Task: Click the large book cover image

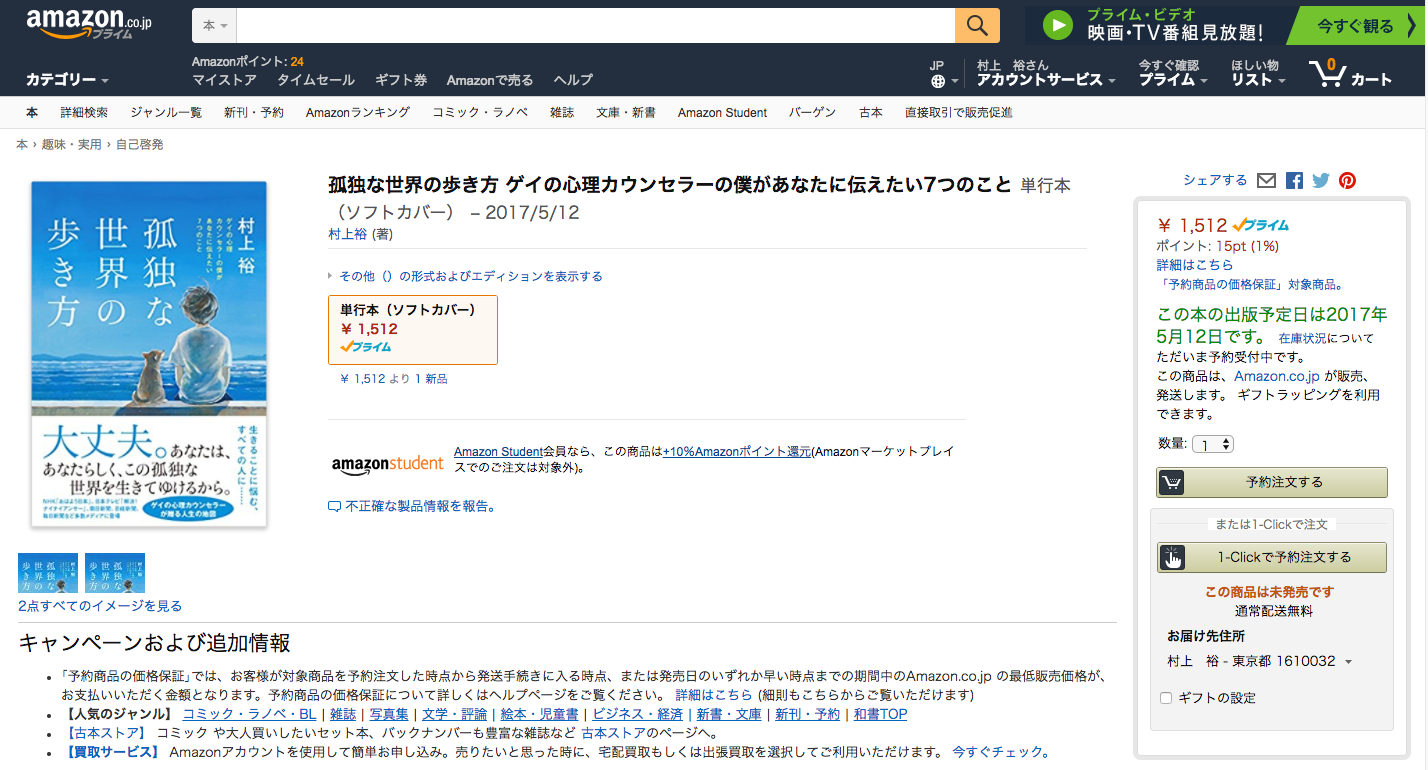Action: pos(149,354)
